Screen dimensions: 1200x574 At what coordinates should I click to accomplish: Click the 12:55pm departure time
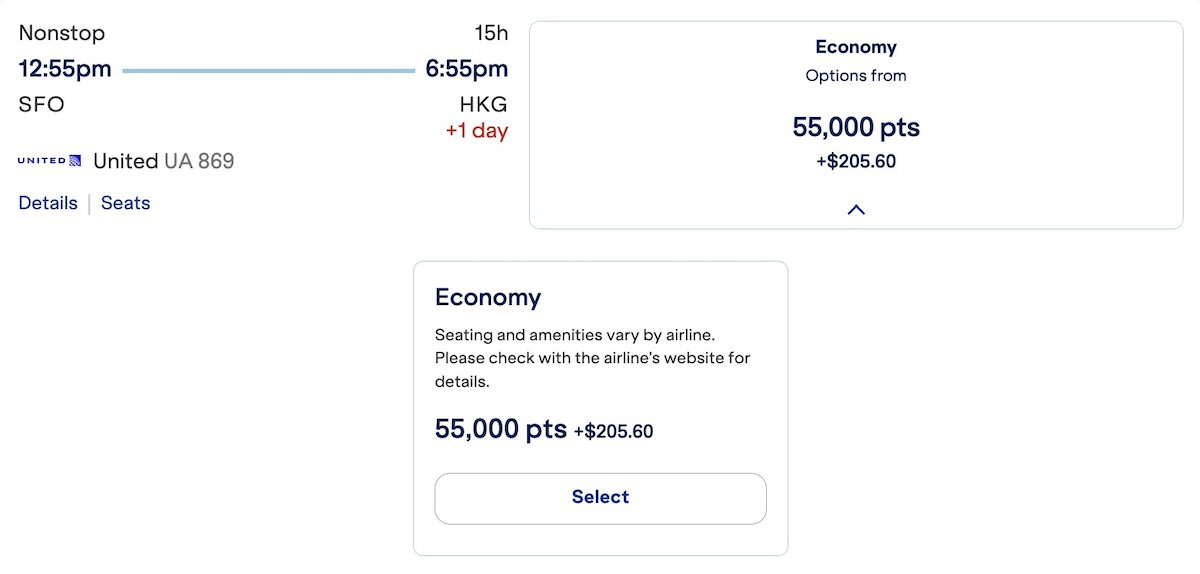pyautogui.click(x=65, y=69)
